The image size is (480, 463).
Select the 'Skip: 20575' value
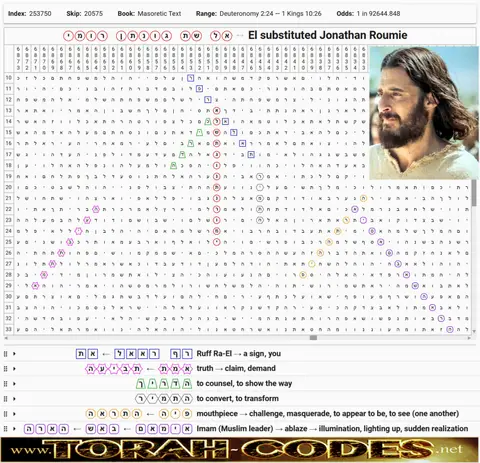(85, 14)
